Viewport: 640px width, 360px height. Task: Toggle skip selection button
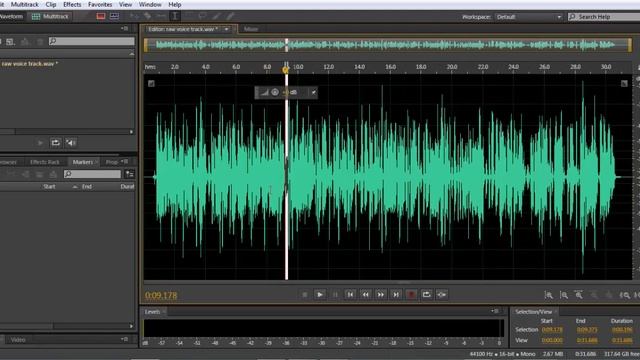click(442, 294)
